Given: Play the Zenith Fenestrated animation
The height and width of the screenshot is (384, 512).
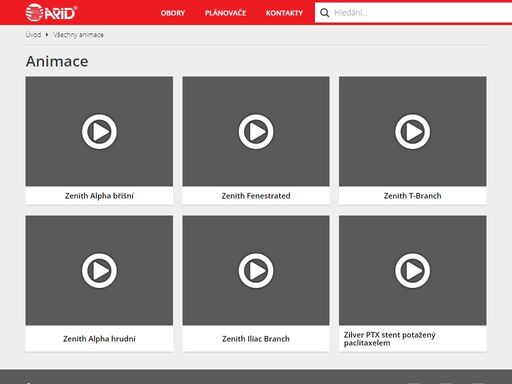Looking at the screenshot, I should coord(256,131).
